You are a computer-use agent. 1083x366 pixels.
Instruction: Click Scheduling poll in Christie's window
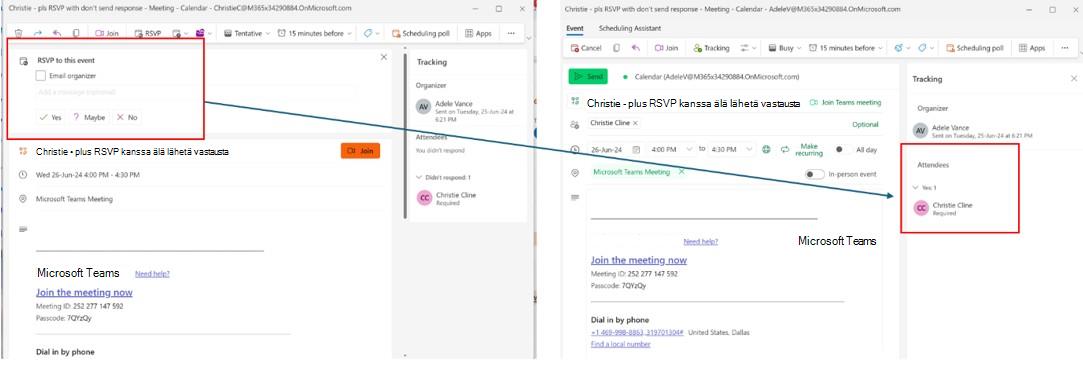420,33
